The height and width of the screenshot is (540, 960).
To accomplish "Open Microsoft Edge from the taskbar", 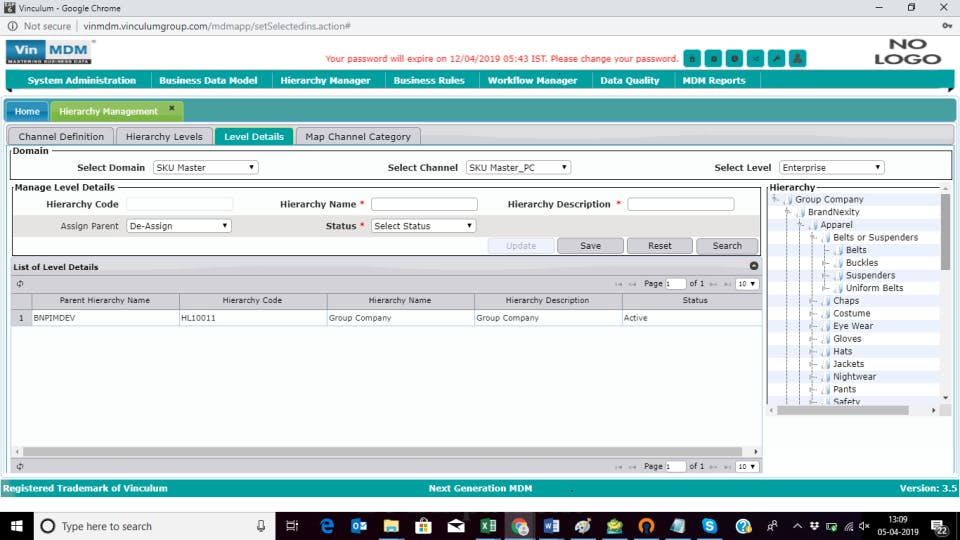I will (327, 526).
